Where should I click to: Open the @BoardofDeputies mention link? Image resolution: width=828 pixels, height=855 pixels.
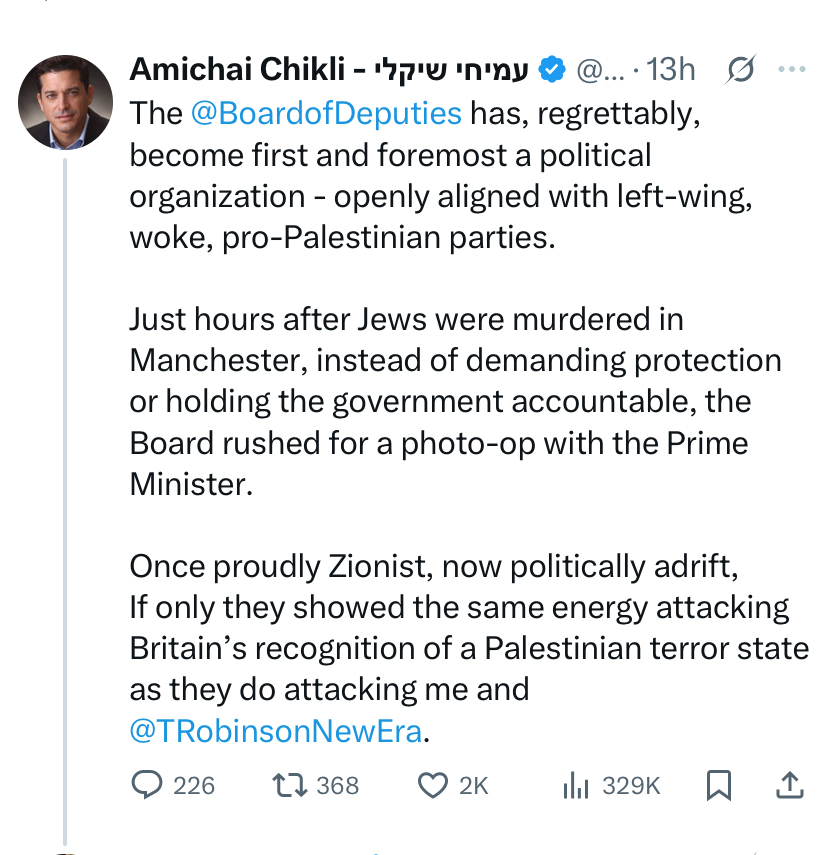(x=325, y=113)
